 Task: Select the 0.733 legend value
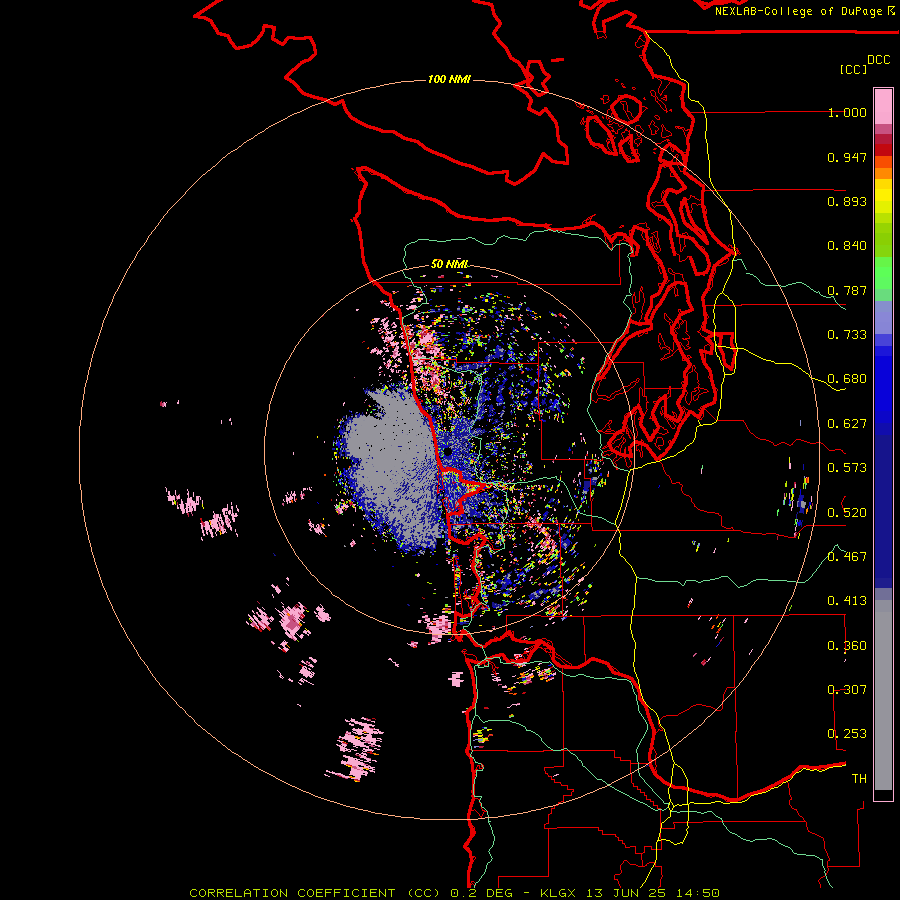tap(847, 335)
